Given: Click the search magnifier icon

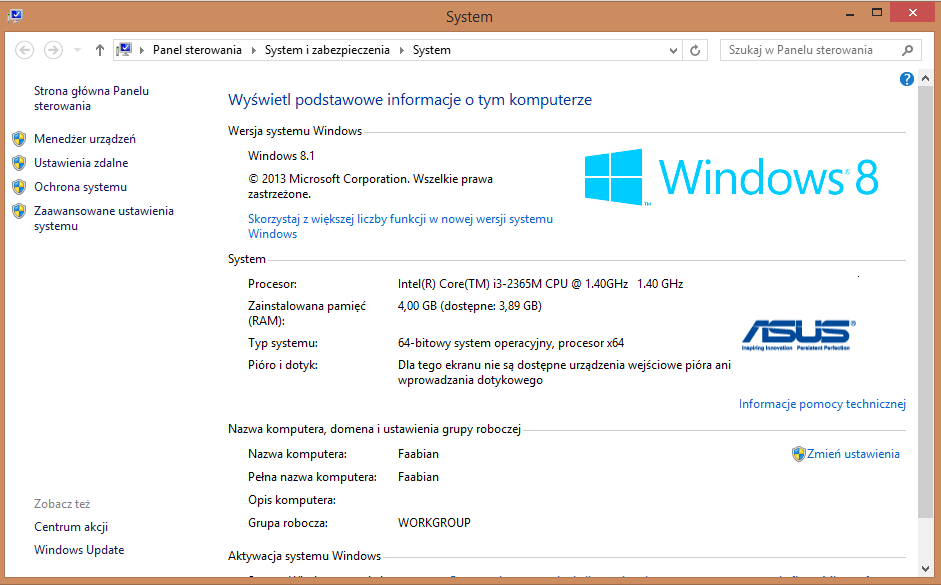Looking at the screenshot, I should (907, 50).
